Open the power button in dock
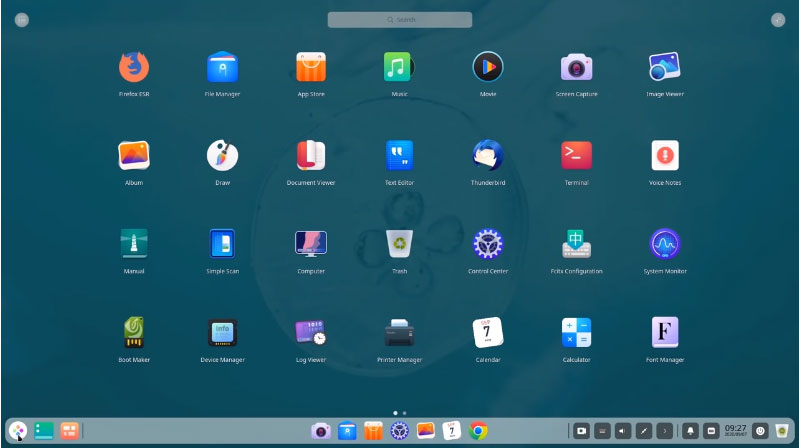799x448 pixels. pyautogui.click(x=760, y=431)
